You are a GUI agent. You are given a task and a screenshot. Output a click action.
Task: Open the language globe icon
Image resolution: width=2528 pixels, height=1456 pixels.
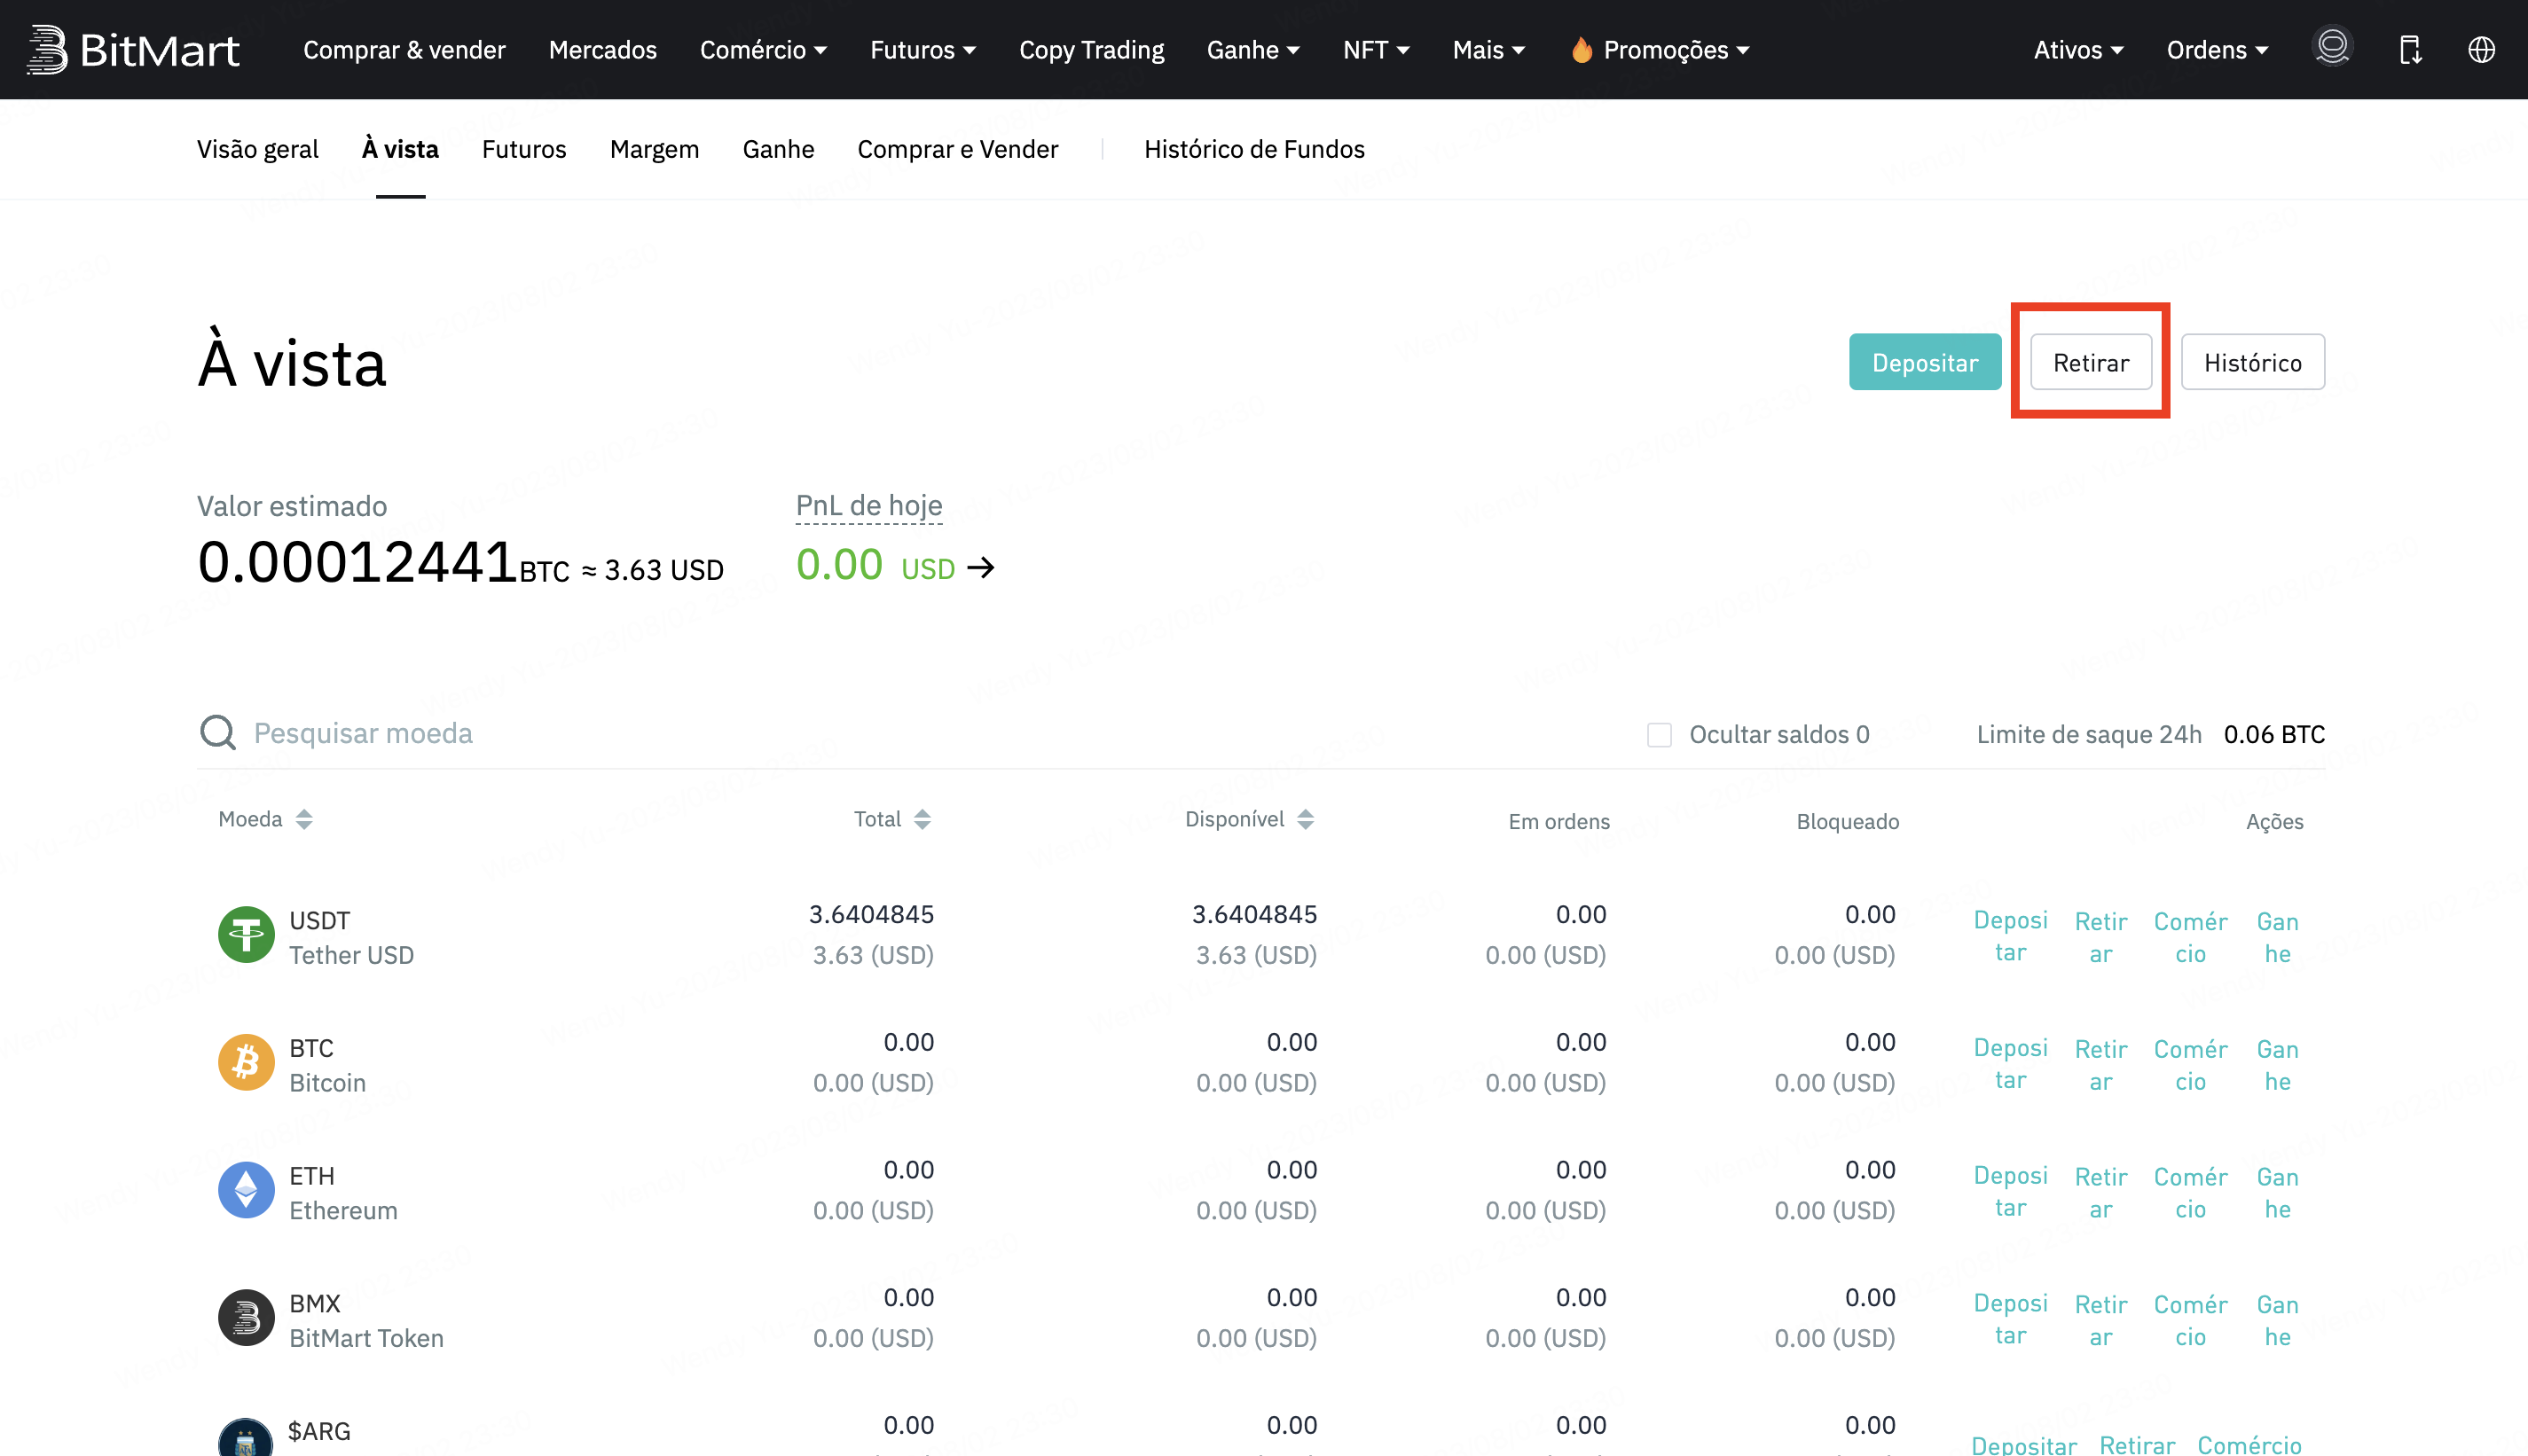[x=2481, y=49]
